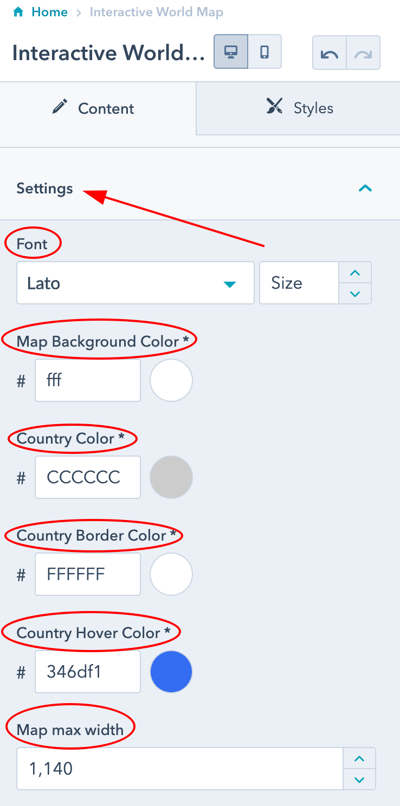400x806 pixels.
Task: Decrease font size with down arrow
Action: coord(355,294)
